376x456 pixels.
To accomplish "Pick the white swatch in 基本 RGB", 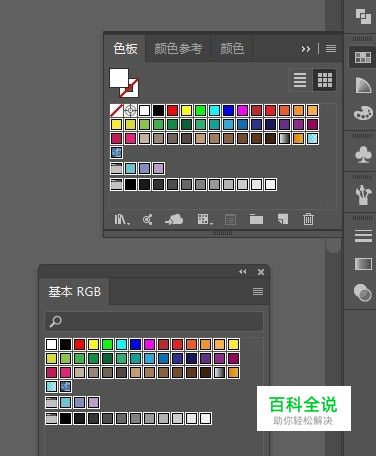I will click(x=51, y=344).
